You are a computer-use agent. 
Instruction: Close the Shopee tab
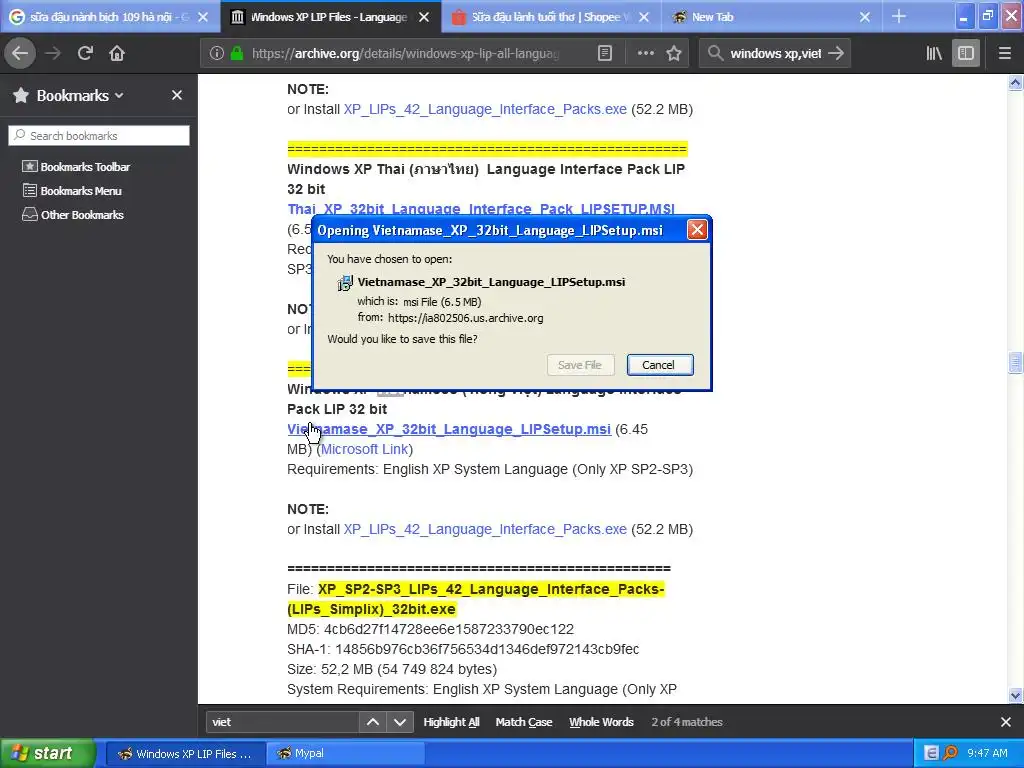tap(644, 17)
